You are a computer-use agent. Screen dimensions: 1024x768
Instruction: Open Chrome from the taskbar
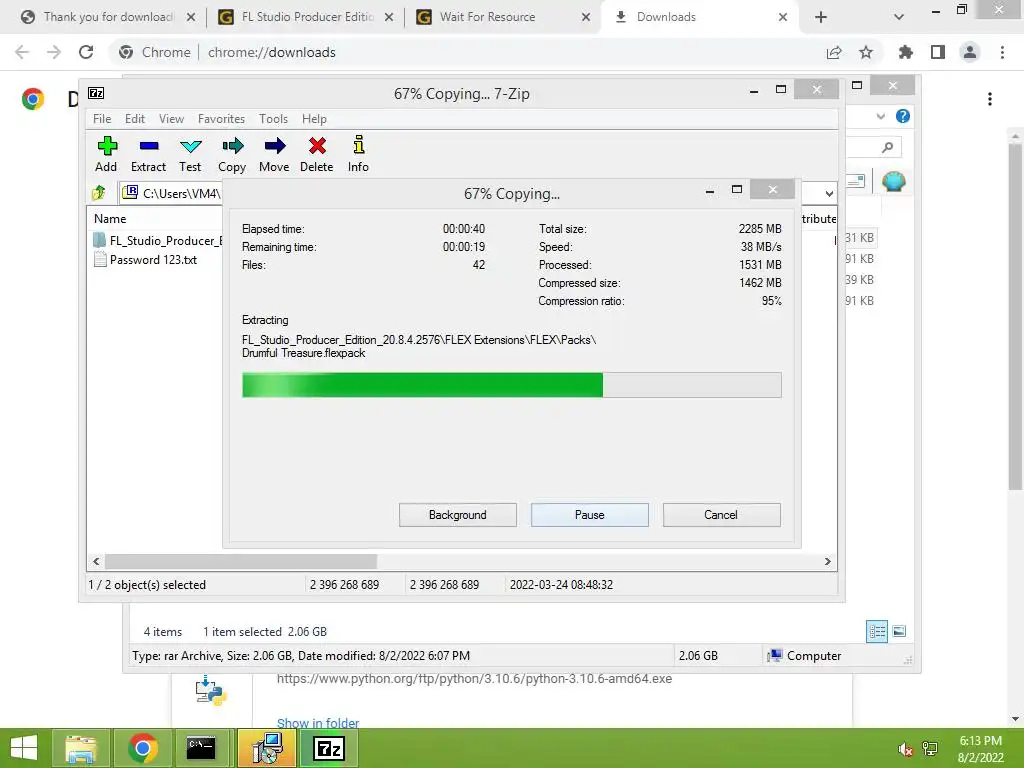(143, 748)
